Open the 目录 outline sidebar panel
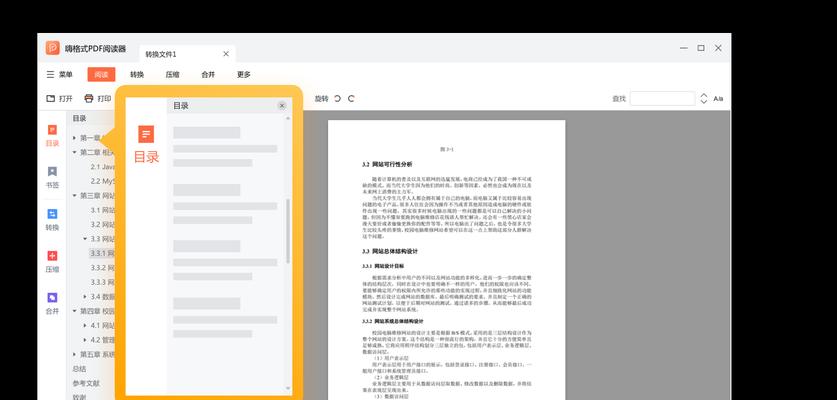 (52, 136)
